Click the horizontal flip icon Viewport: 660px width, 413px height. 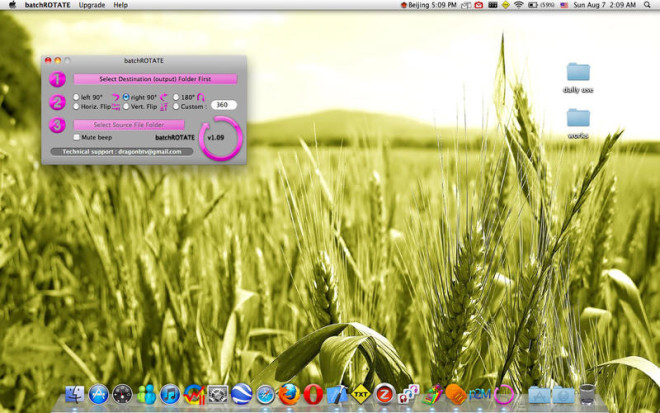tap(116, 107)
